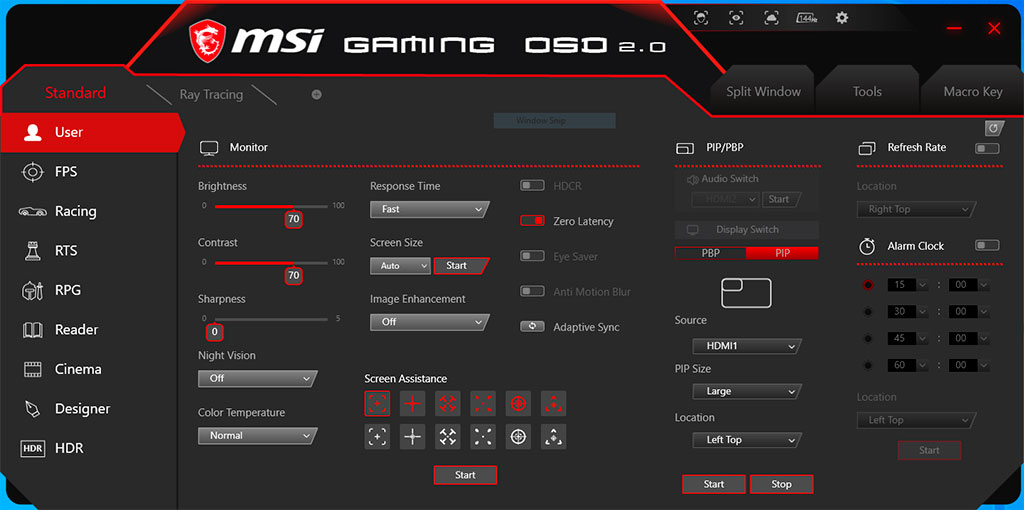The image size is (1024, 510).
Task: Enable the Refresh Rate toggle
Action: tap(987, 148)
